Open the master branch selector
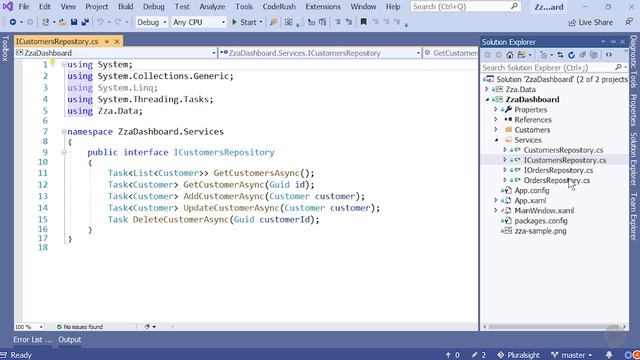Image resolution: width=640 pixels, height=360 pixels. 571,355
